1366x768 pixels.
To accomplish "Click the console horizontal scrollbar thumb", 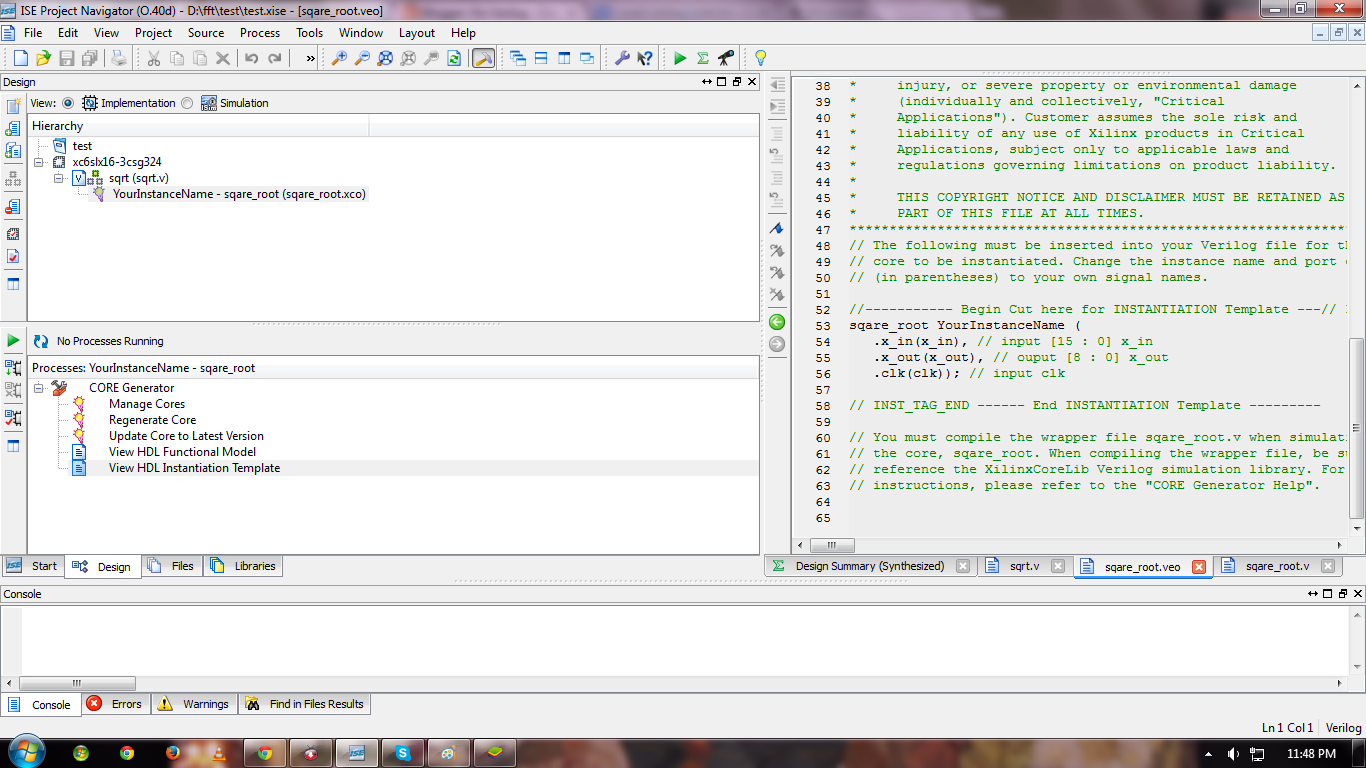I will pos(76,684).
